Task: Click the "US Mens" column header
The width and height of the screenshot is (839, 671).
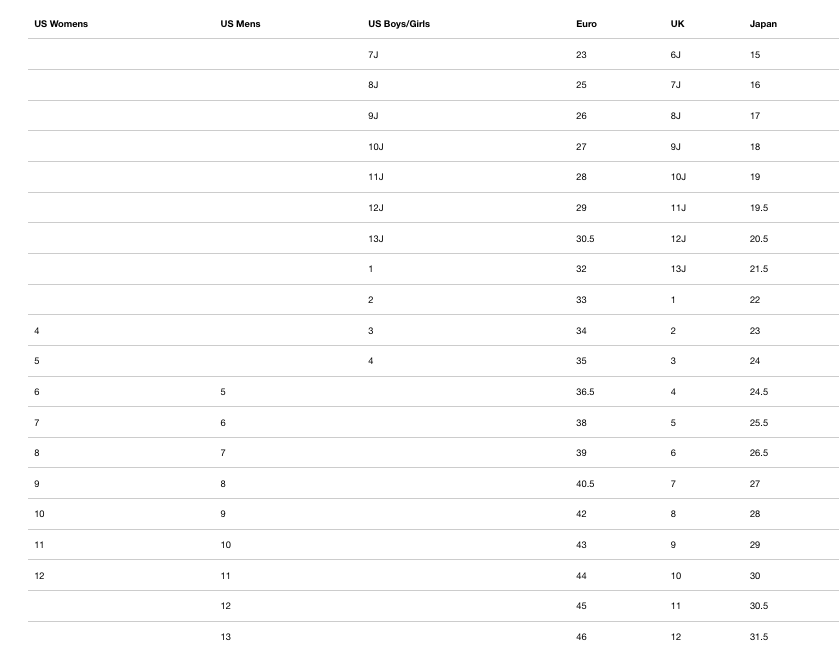Action: (x=240, y=24)
